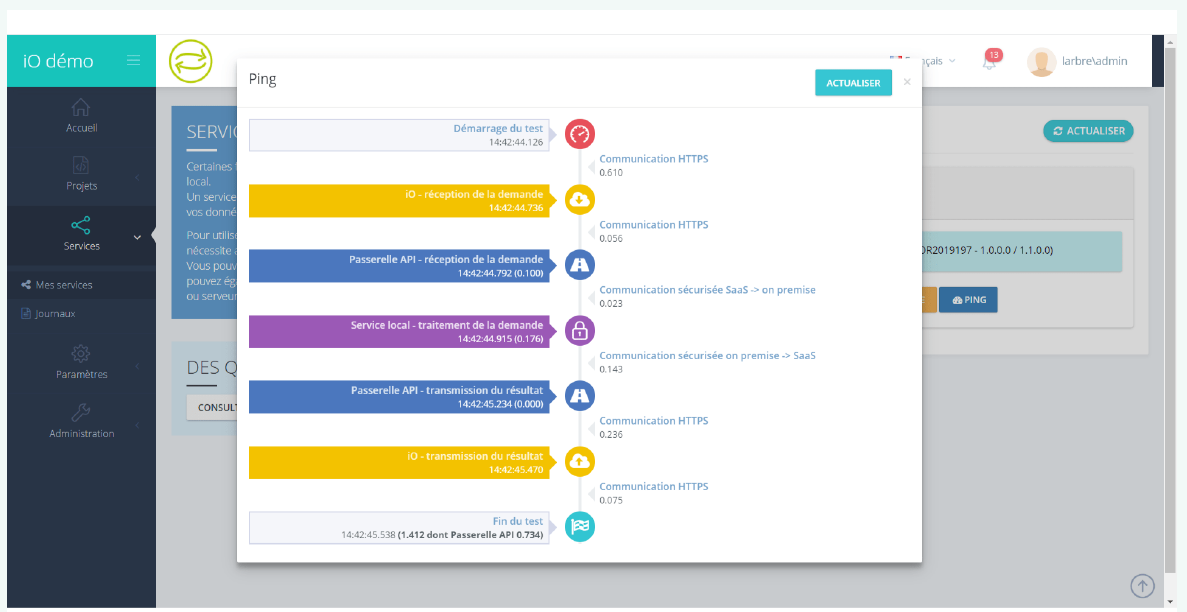Expand the Paramètres submenu arrow
The image size is (1187, 612).
(x=137, y=367)
